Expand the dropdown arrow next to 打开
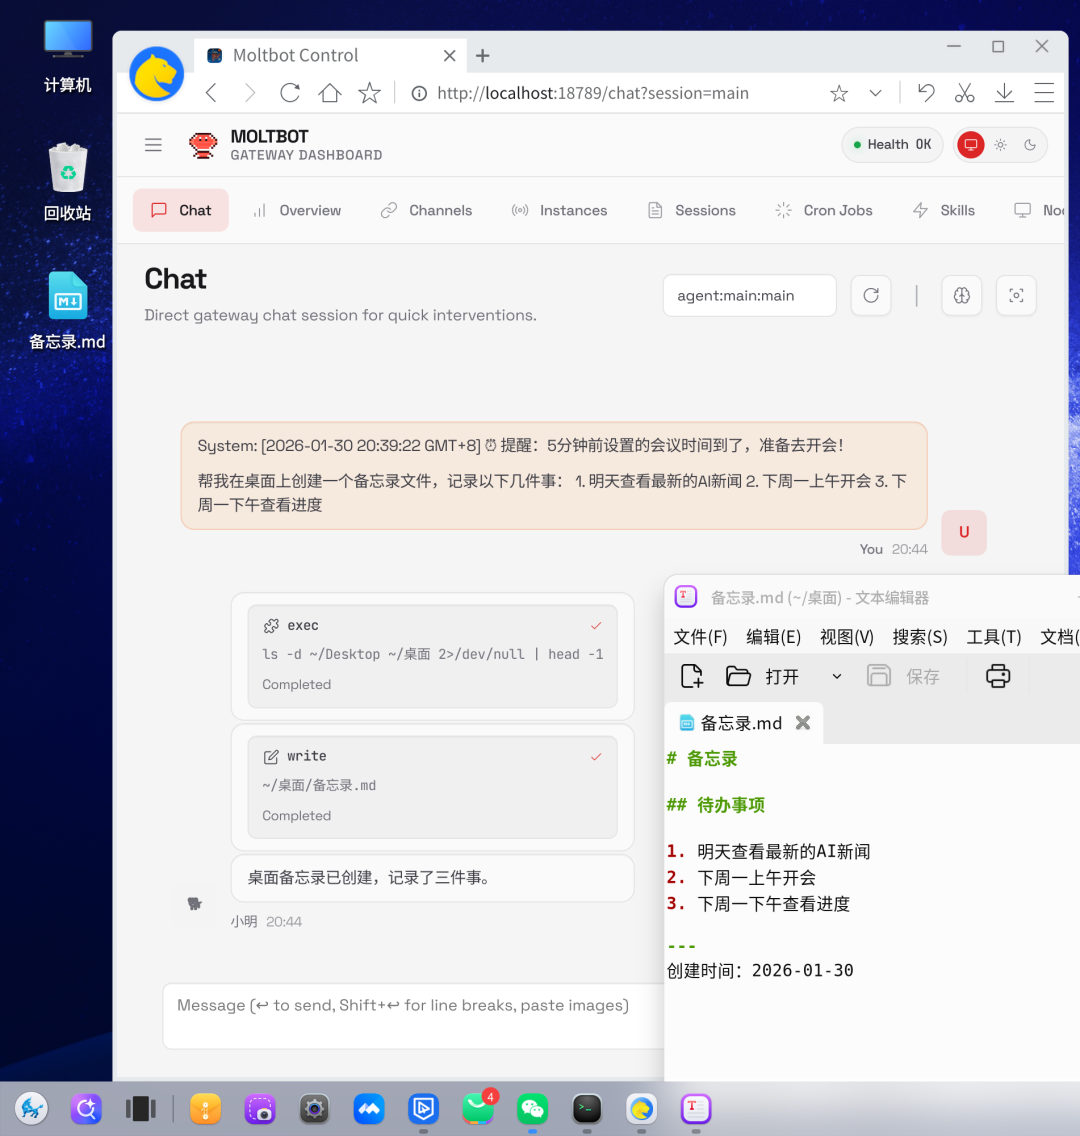Viewport: 1080px width, 1136px height. tap(837, 677)
